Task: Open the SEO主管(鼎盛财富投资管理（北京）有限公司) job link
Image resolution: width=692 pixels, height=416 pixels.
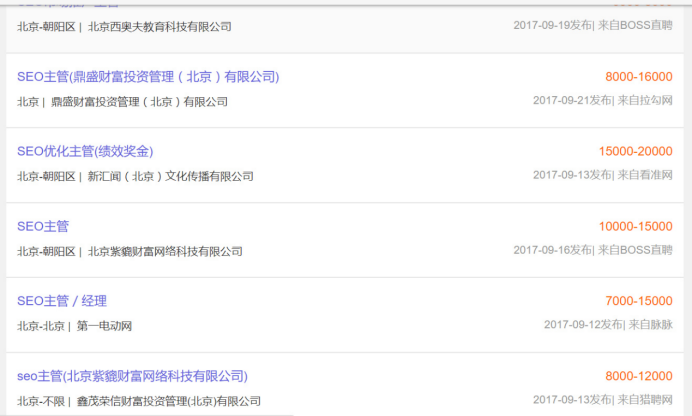Action: (x=148, y=77)
